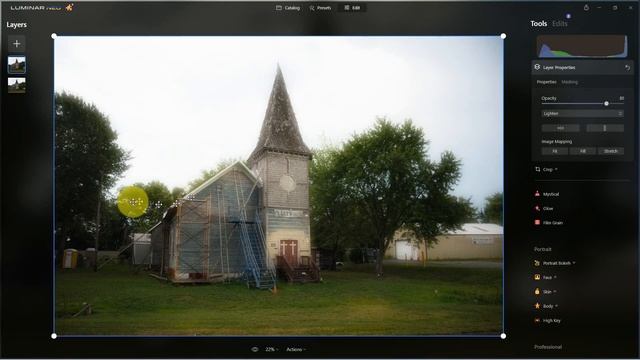Click the "Image Mapping" label
The width and height of the screenshot is (640, 360).
coord(556,142)
